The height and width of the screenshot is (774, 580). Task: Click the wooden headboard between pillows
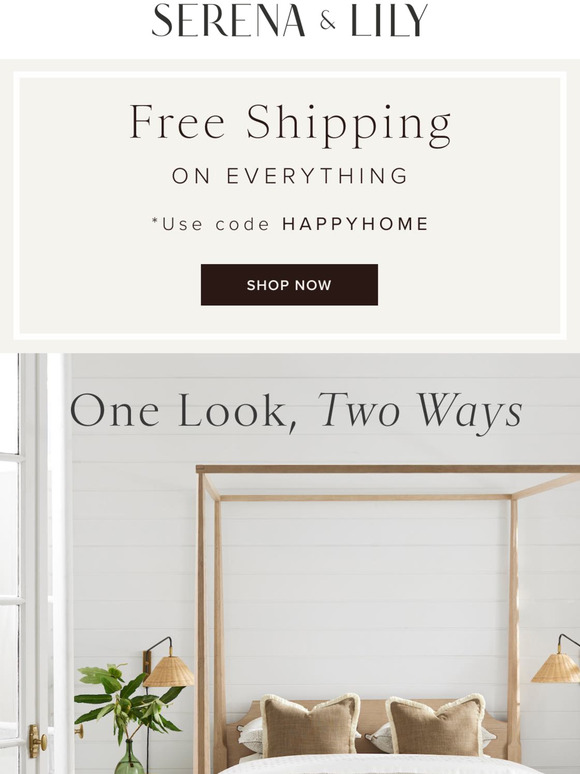pos(373,712)
